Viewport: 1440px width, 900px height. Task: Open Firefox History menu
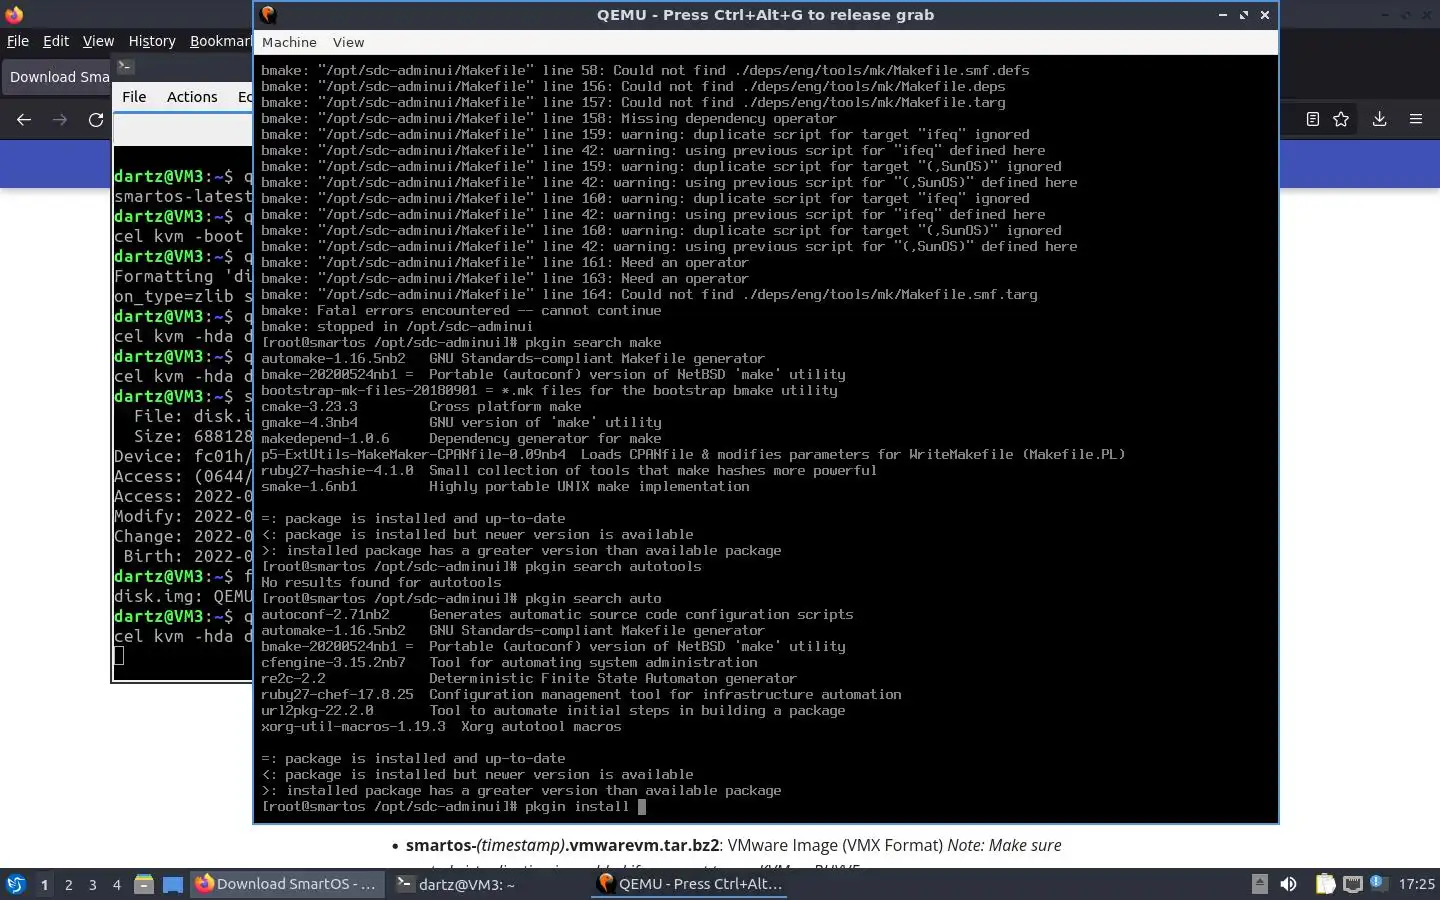152,41
